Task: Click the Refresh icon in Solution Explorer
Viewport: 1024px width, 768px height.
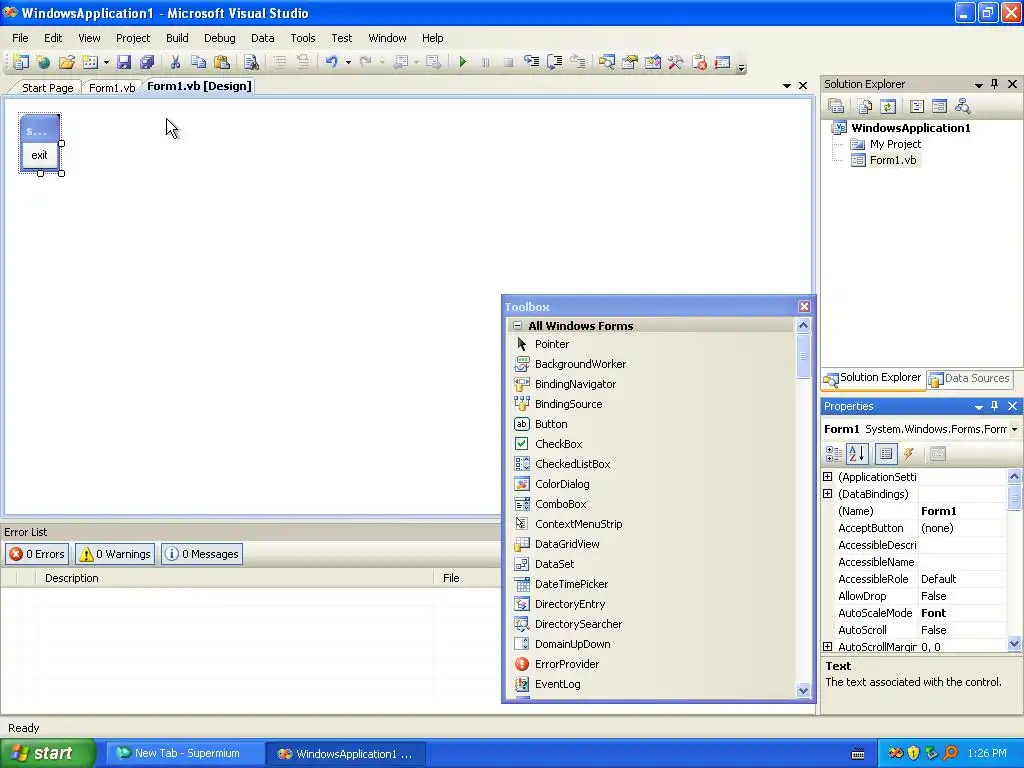Action: (x=888, y=106)
